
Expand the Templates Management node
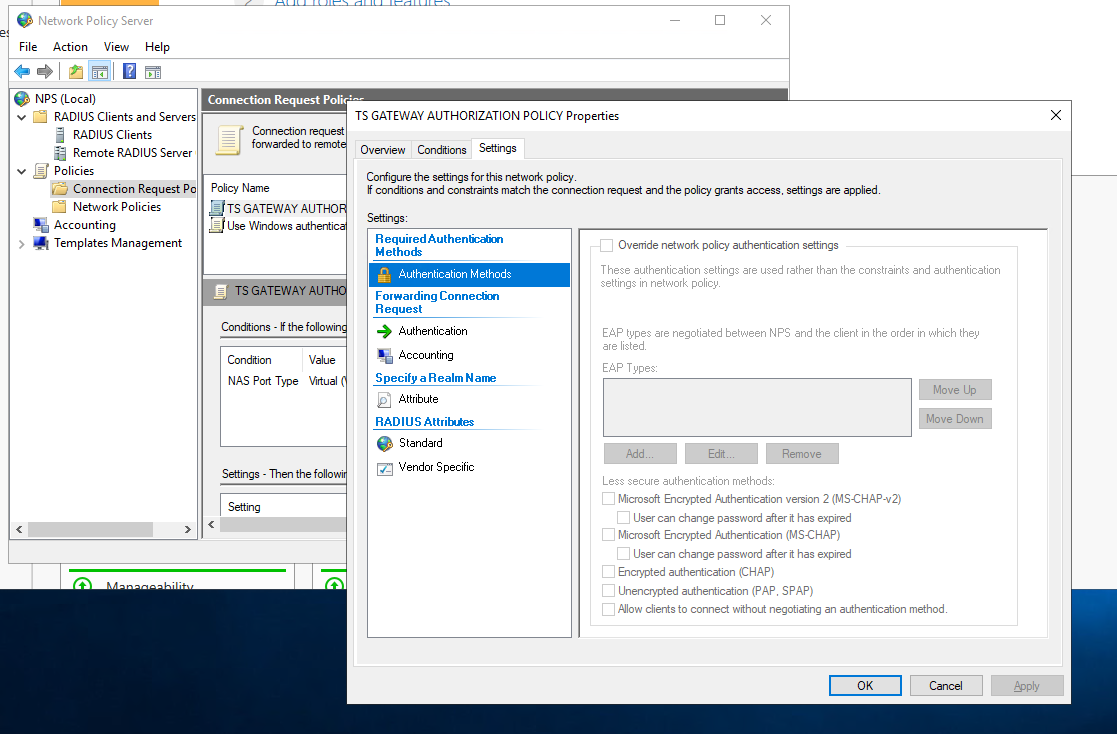coord(22,243)
